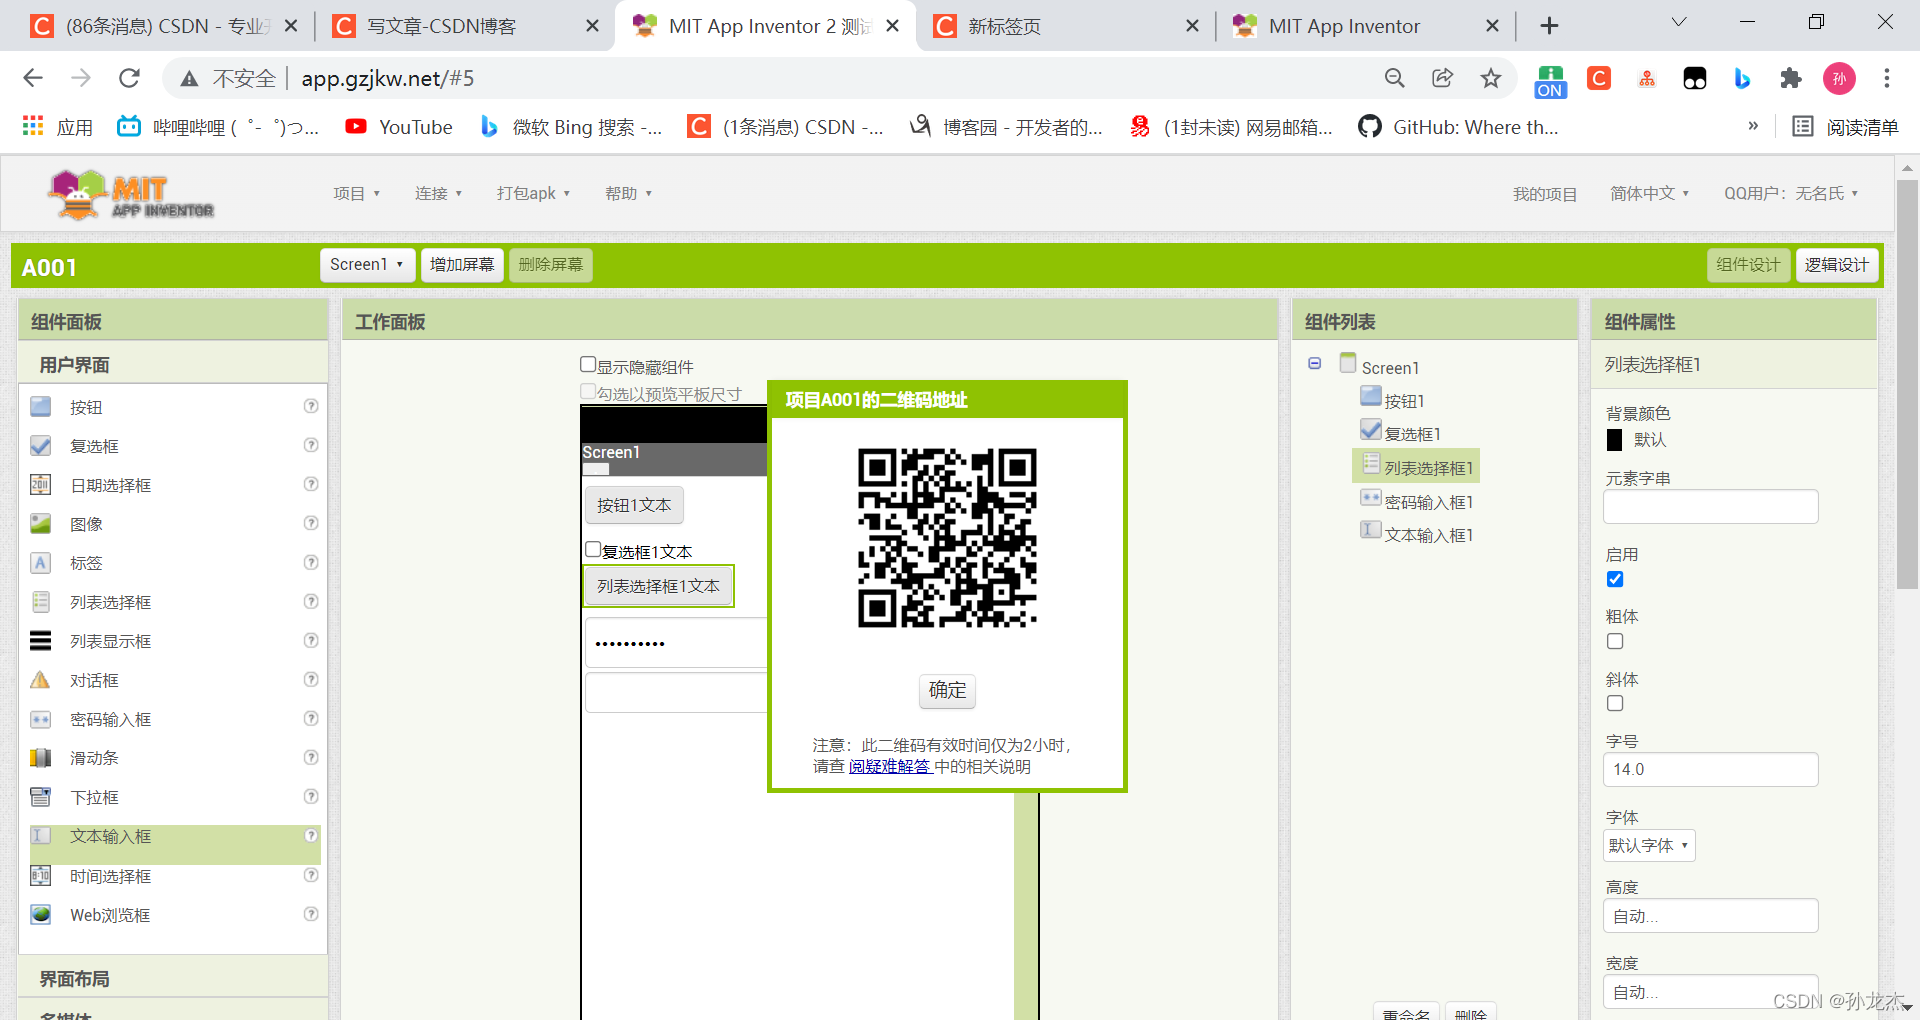The width and height of the screenshot is (1920, 1020).
Task: Open the QQ用户: 无名氏 account dropdown
Action: tap(1791, 194)
